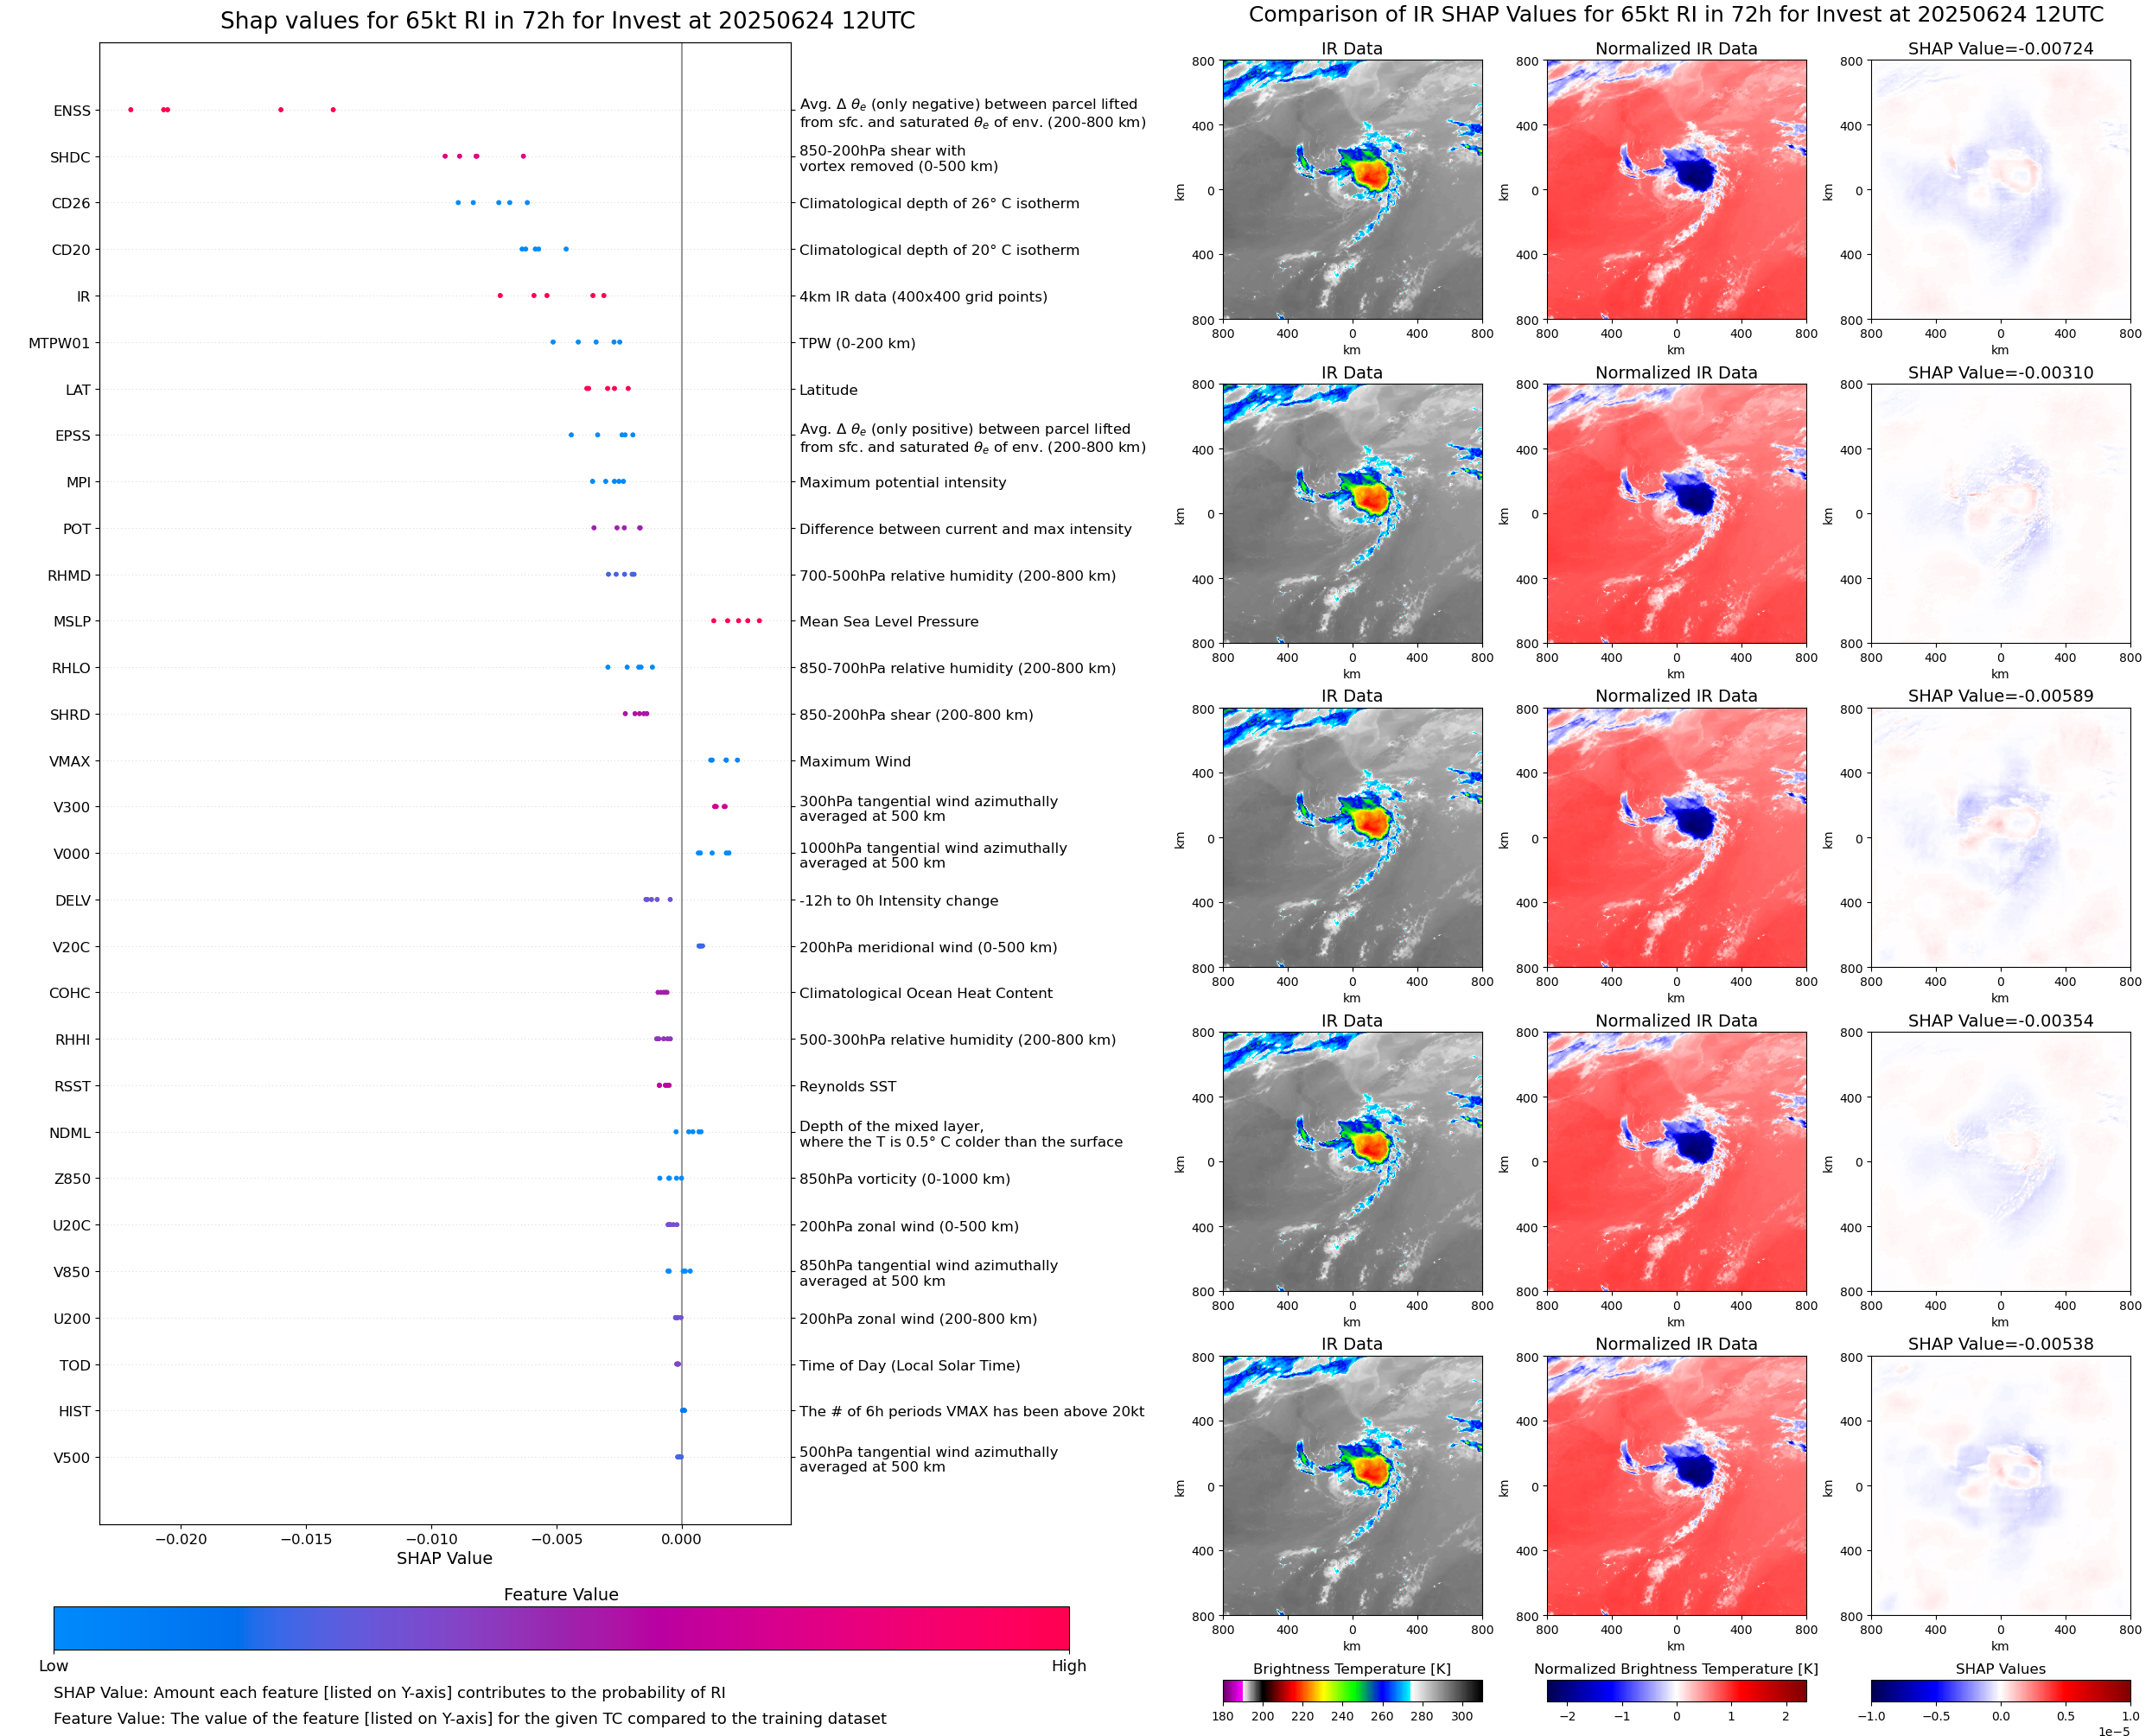Click the 'Shap values for 65kt RI' title
The image size is (2152, 1736).
pos(567,21)
